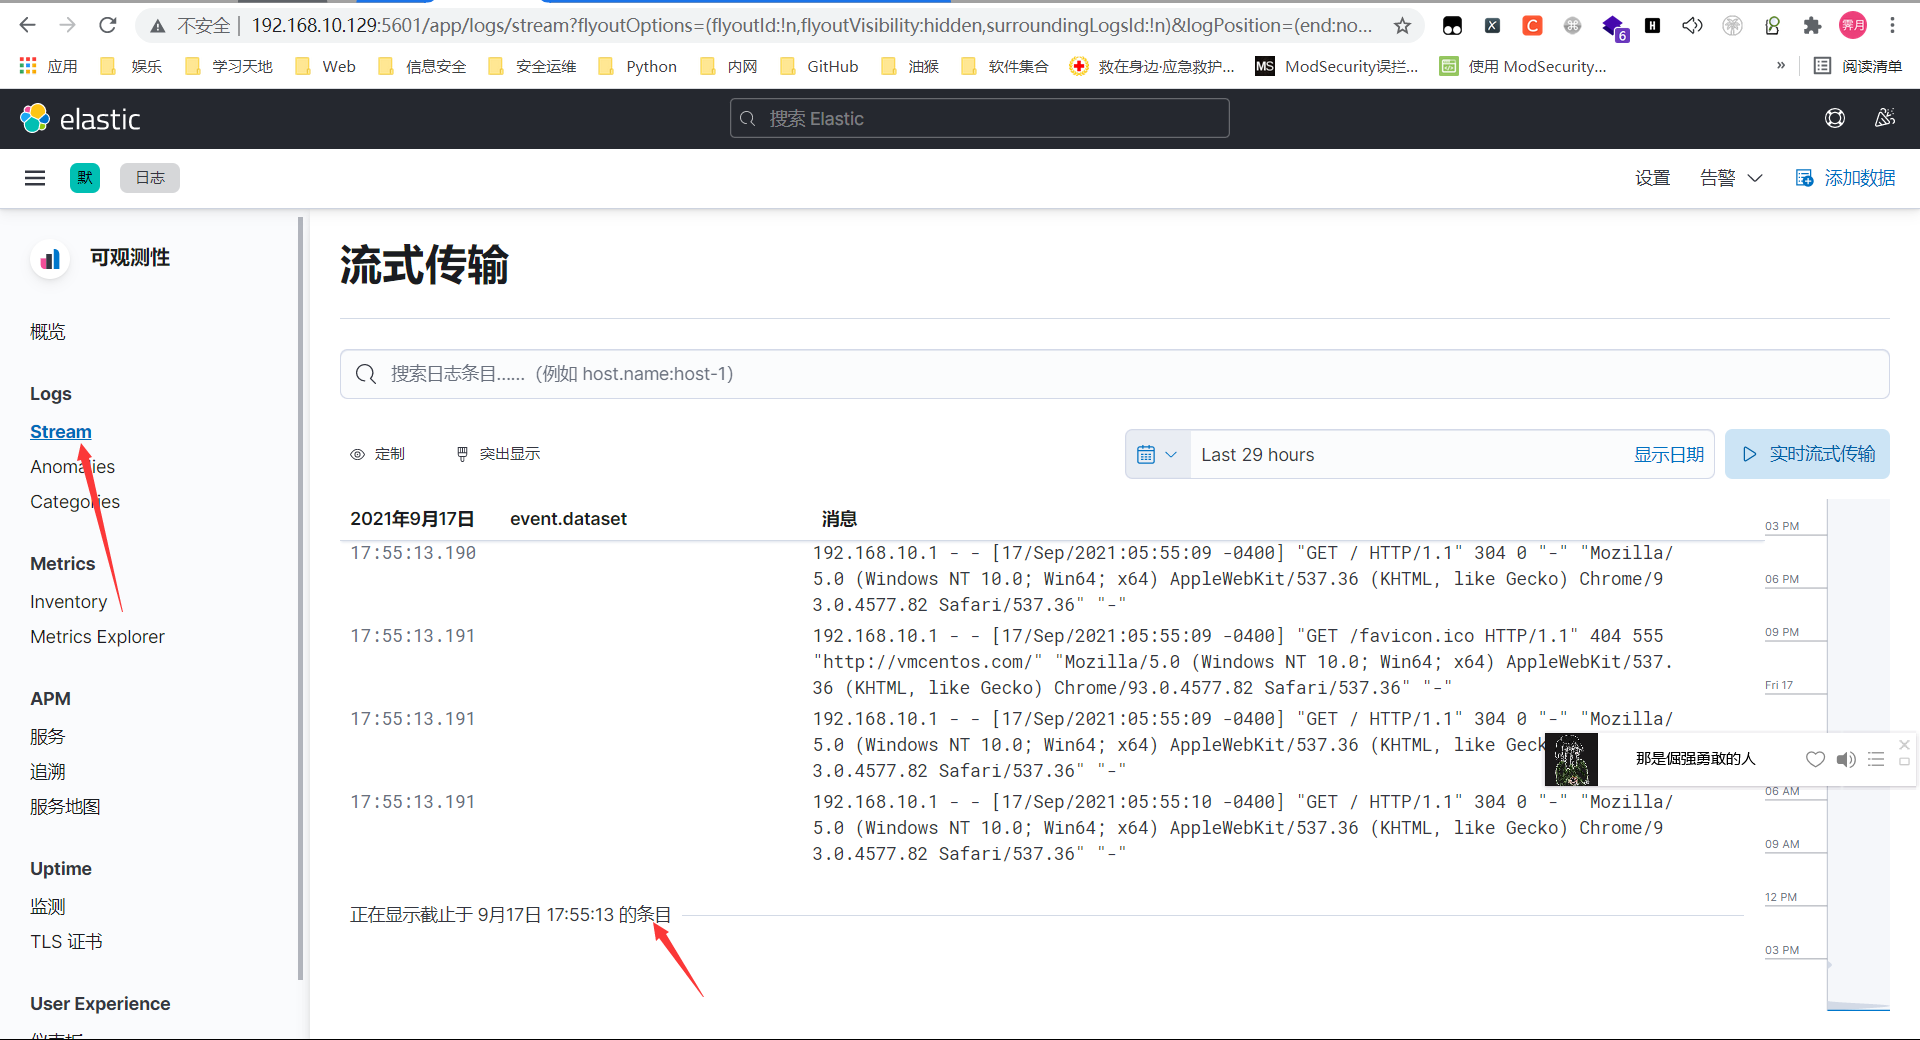Screen dimensions: 1920x1040
Task: Click the 09 PM marker on log minimap
Action: click(1782, 632)
